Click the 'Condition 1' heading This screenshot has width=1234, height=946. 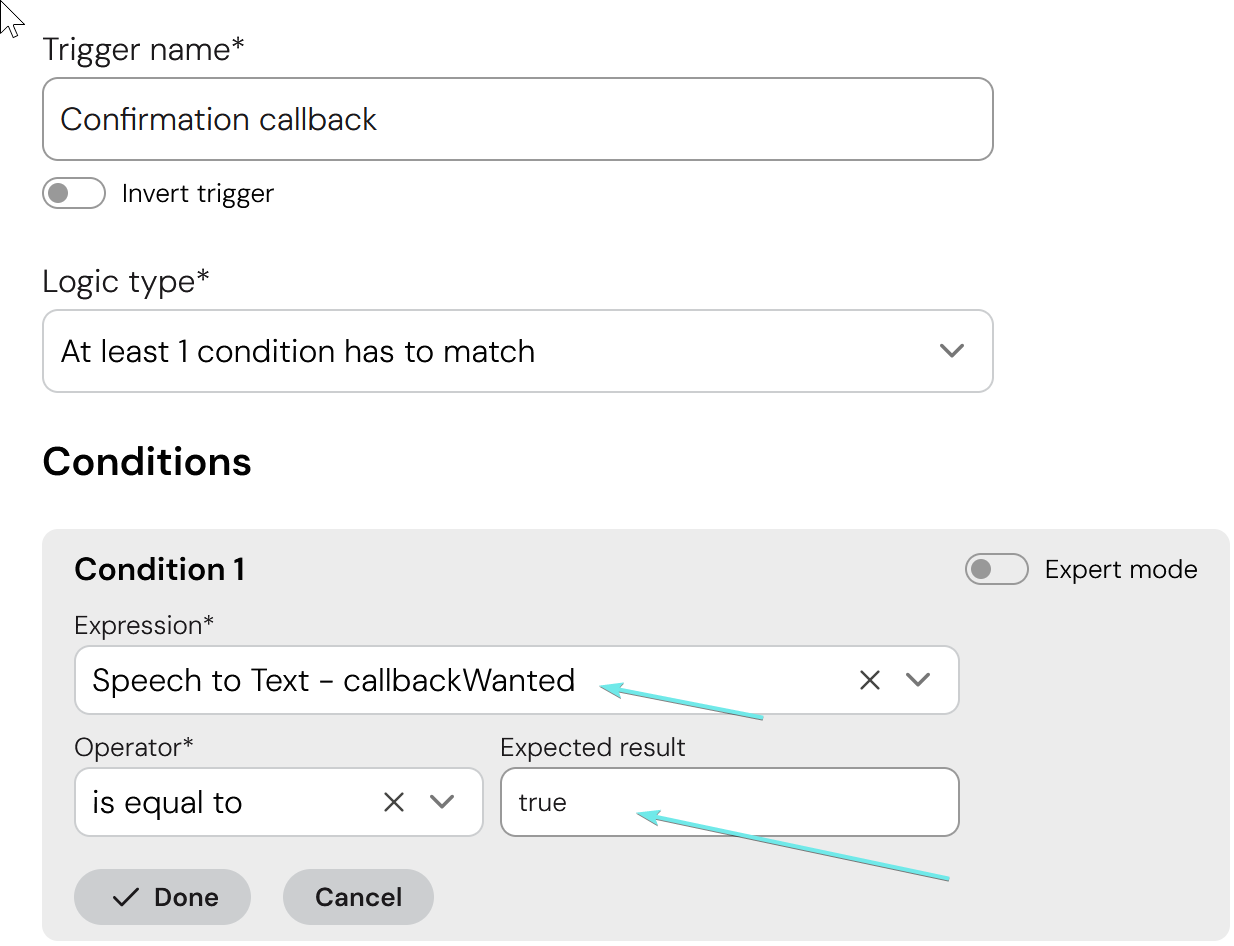(159, 569)
